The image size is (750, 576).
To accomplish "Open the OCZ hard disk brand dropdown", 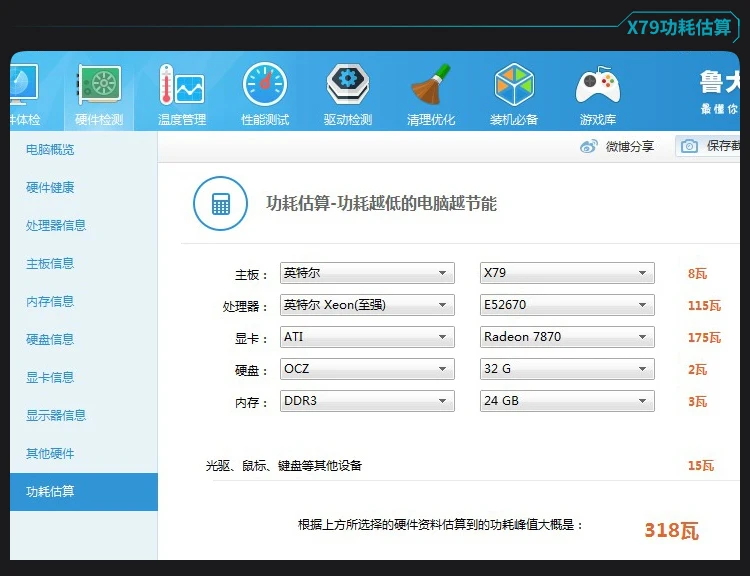I will [367, 369].
